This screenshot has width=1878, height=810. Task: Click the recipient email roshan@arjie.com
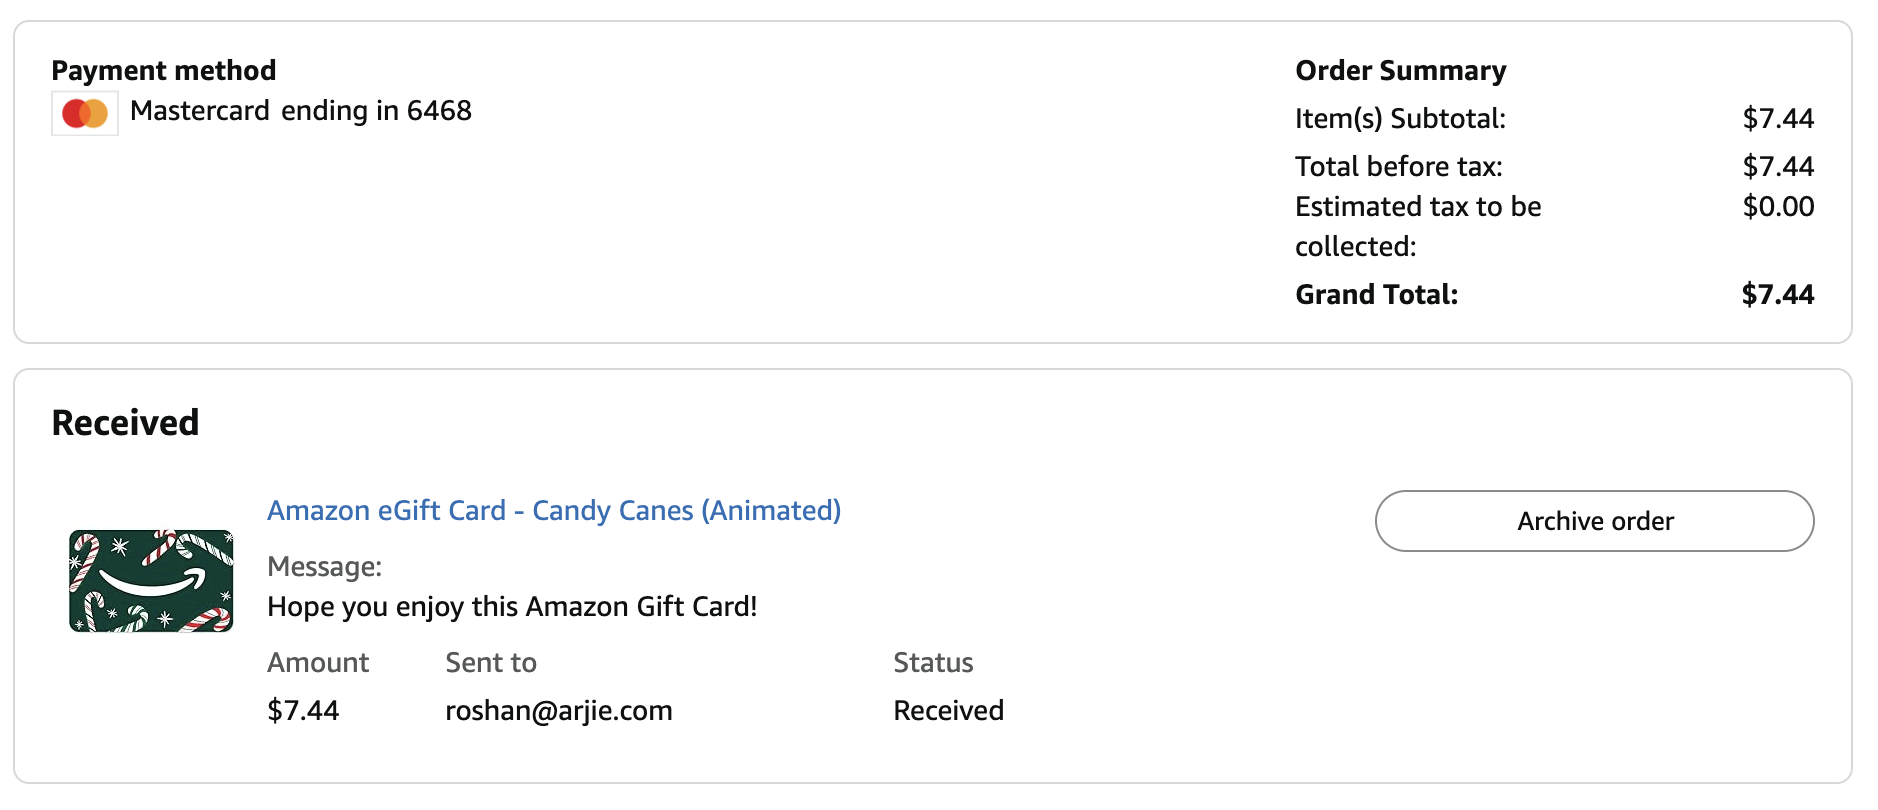click(x=558, y=711)
